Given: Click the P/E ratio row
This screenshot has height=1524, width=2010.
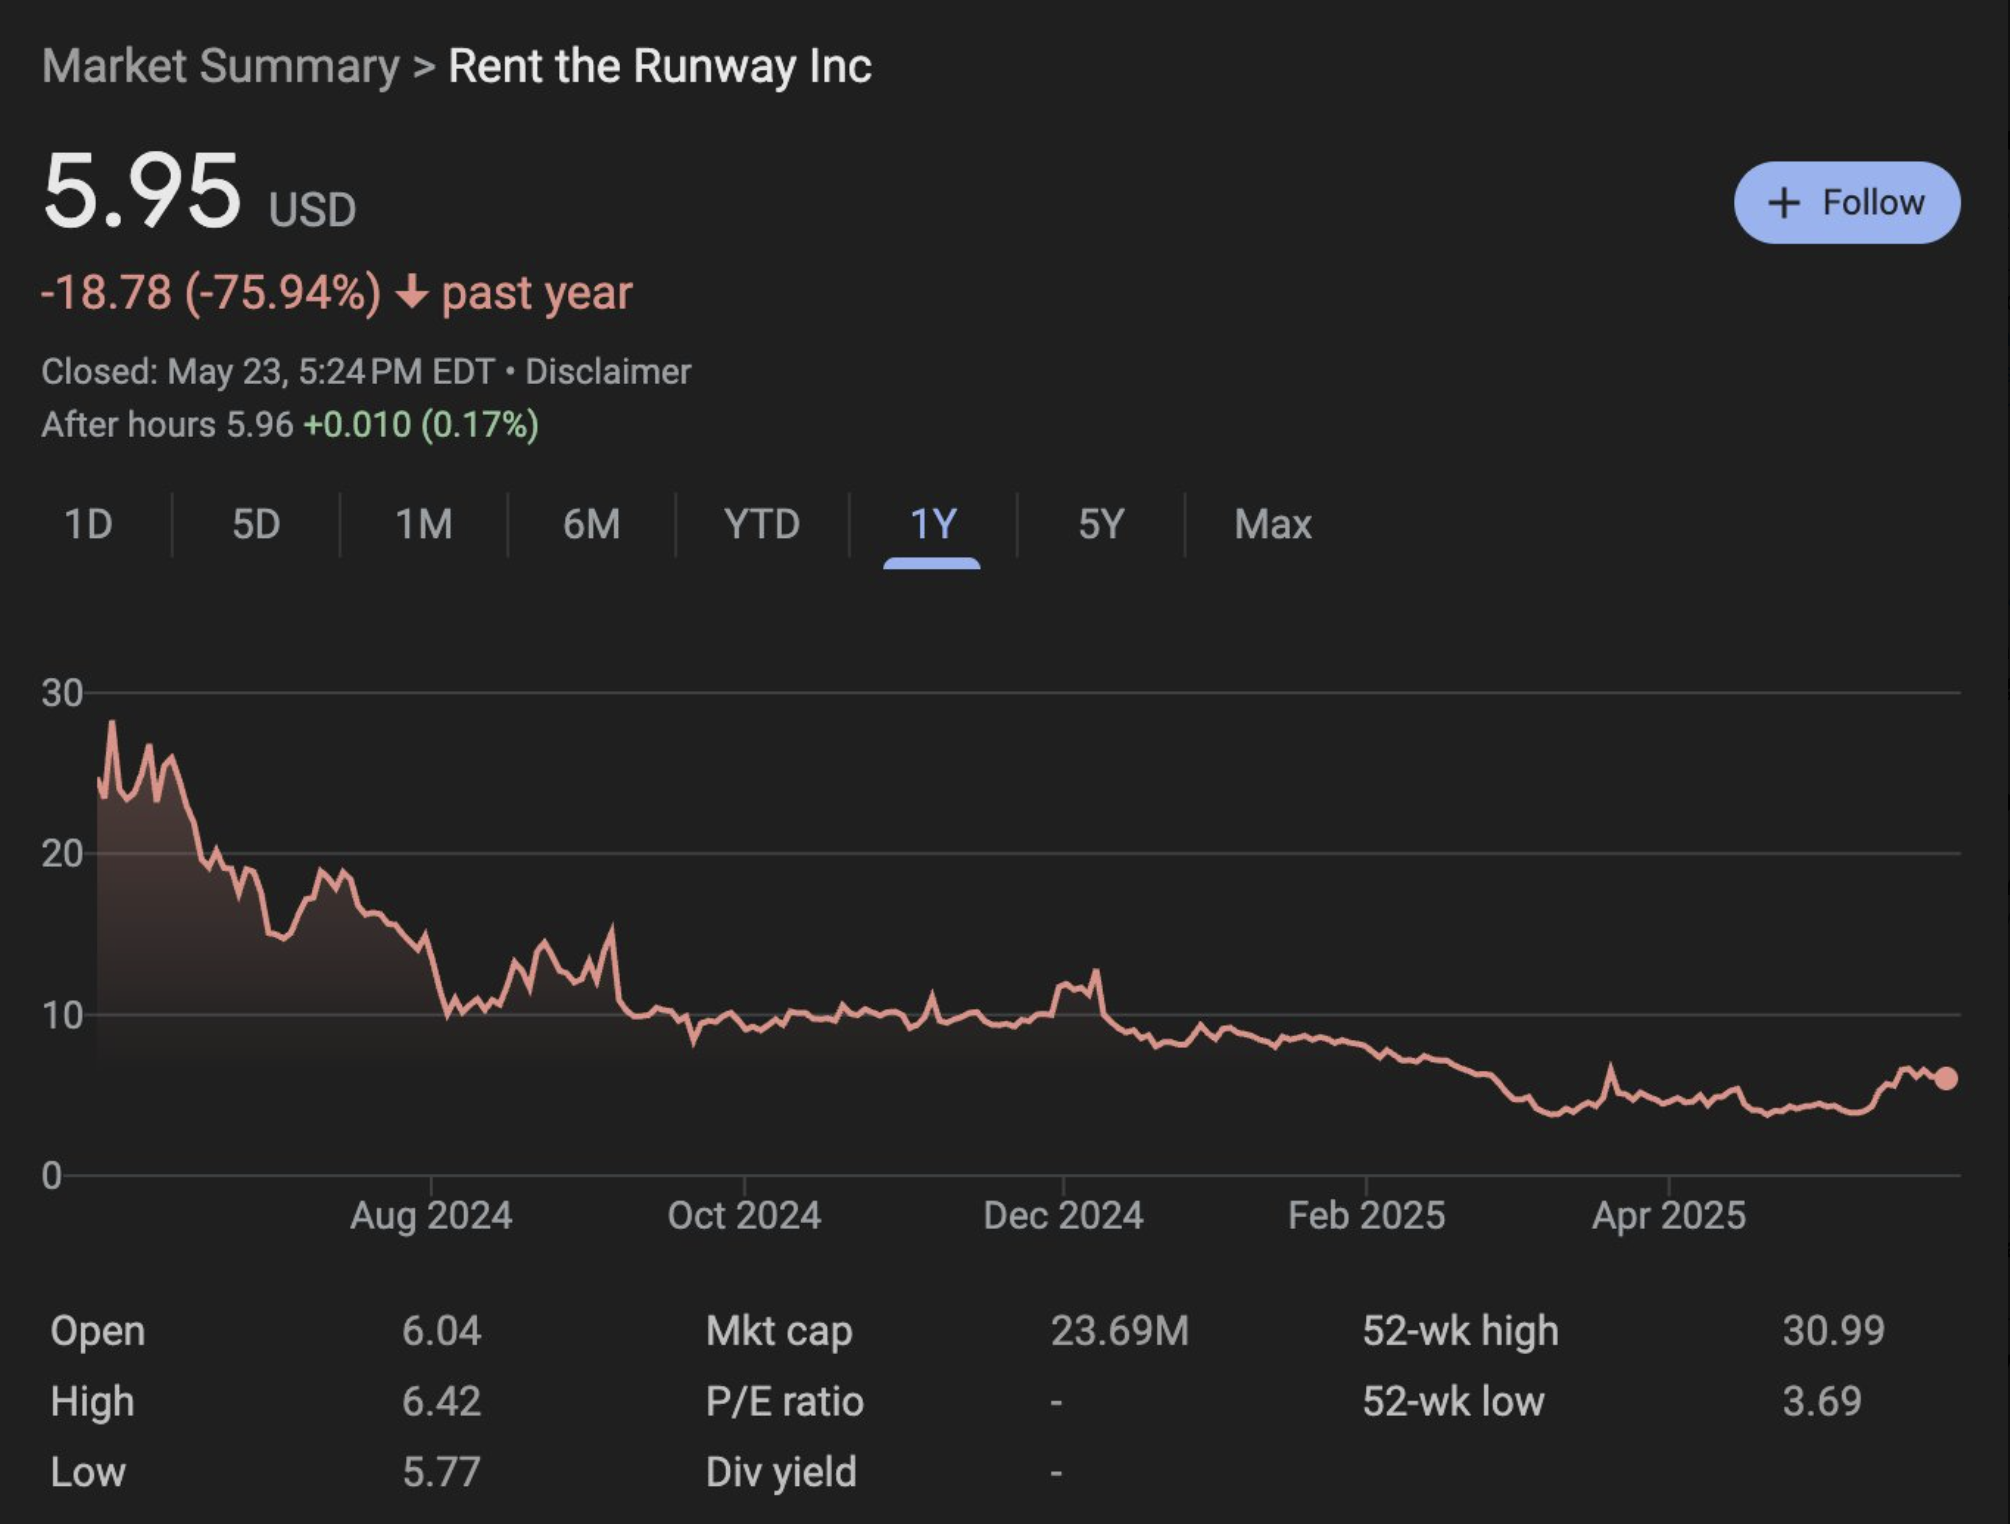Looking at the screenshot, I should coord(785,1401).
